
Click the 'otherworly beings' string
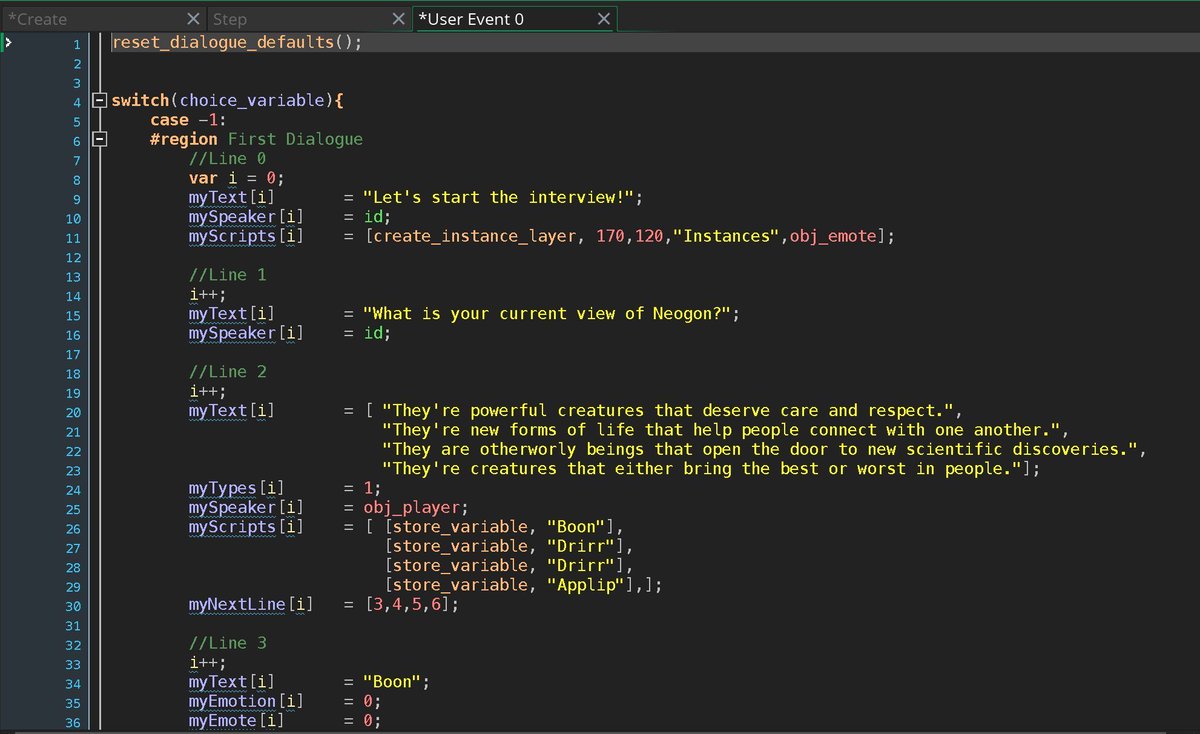tap(760, 449)
